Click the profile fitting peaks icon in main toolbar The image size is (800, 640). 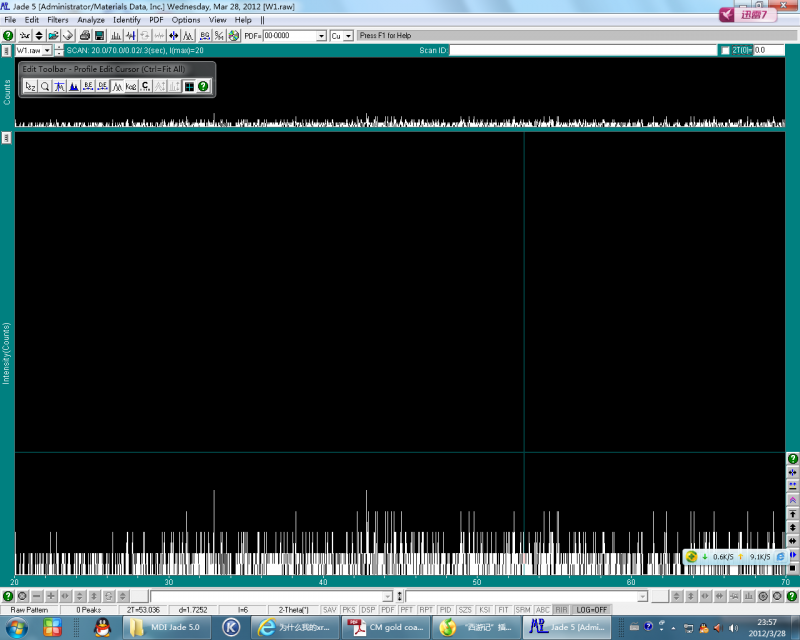pos(188,36)
